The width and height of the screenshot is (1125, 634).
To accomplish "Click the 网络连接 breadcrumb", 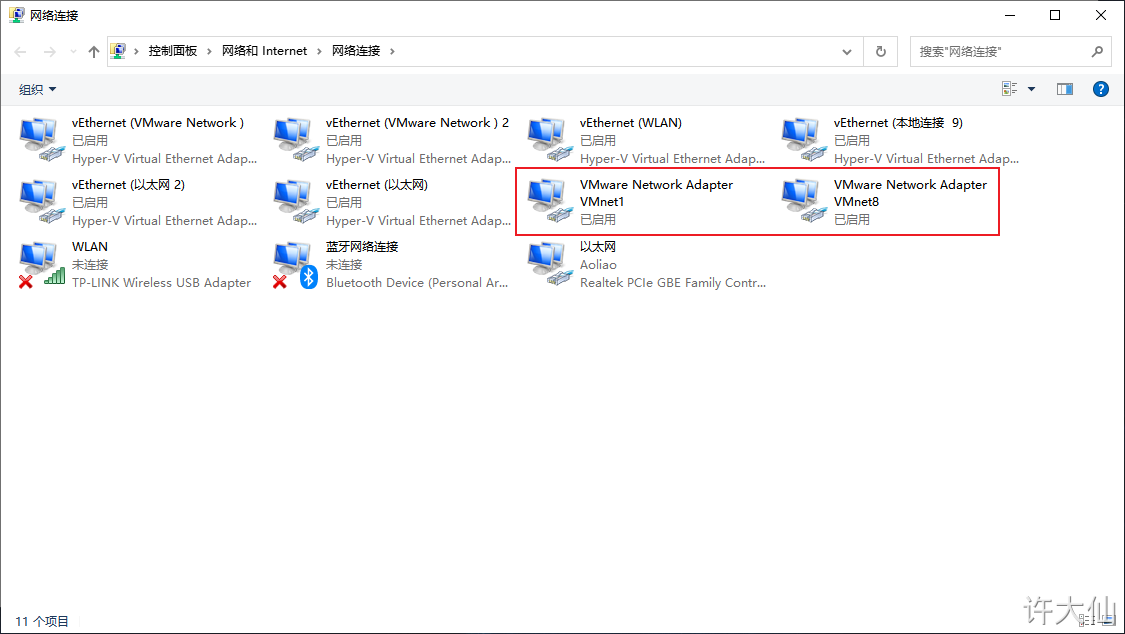I will coord(356,51).
